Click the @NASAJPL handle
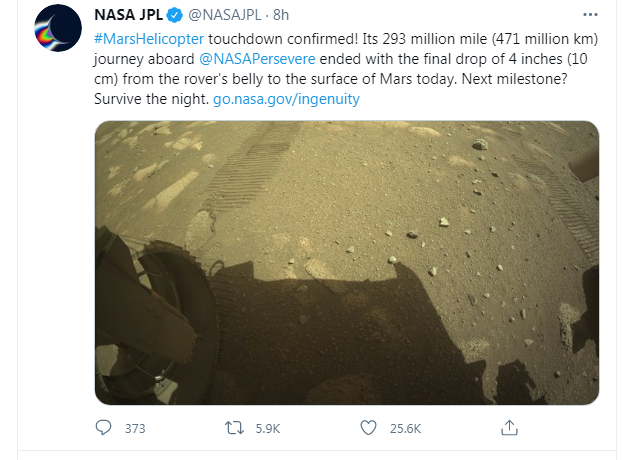The width and height of the screenshot is (636, 460). coord(225,15)
